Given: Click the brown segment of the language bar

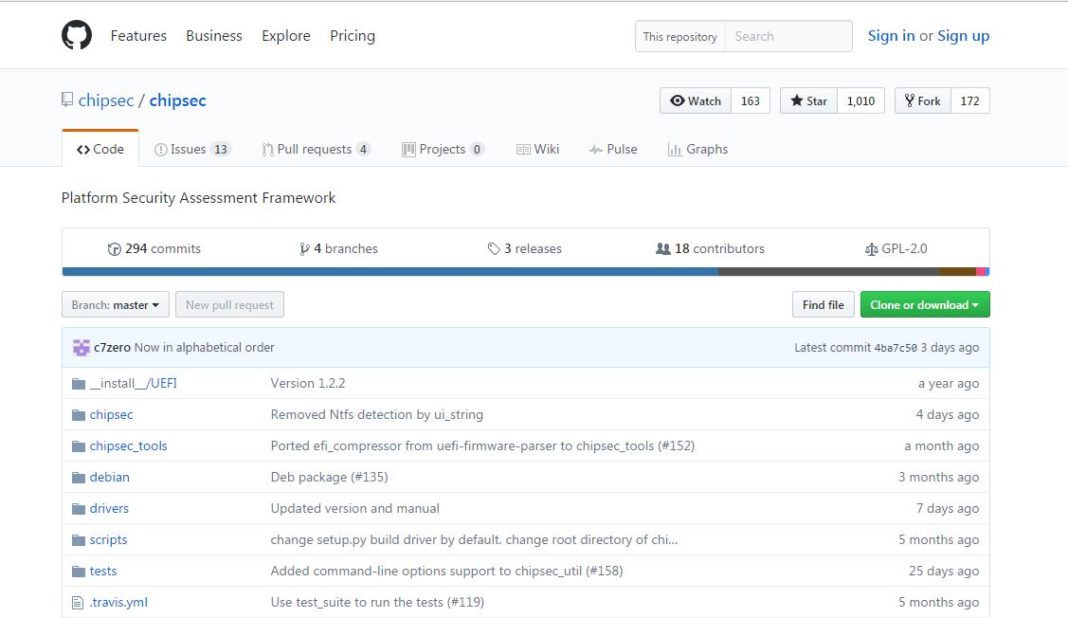Looking at the screenshot, I should click(x=958, y=272).
